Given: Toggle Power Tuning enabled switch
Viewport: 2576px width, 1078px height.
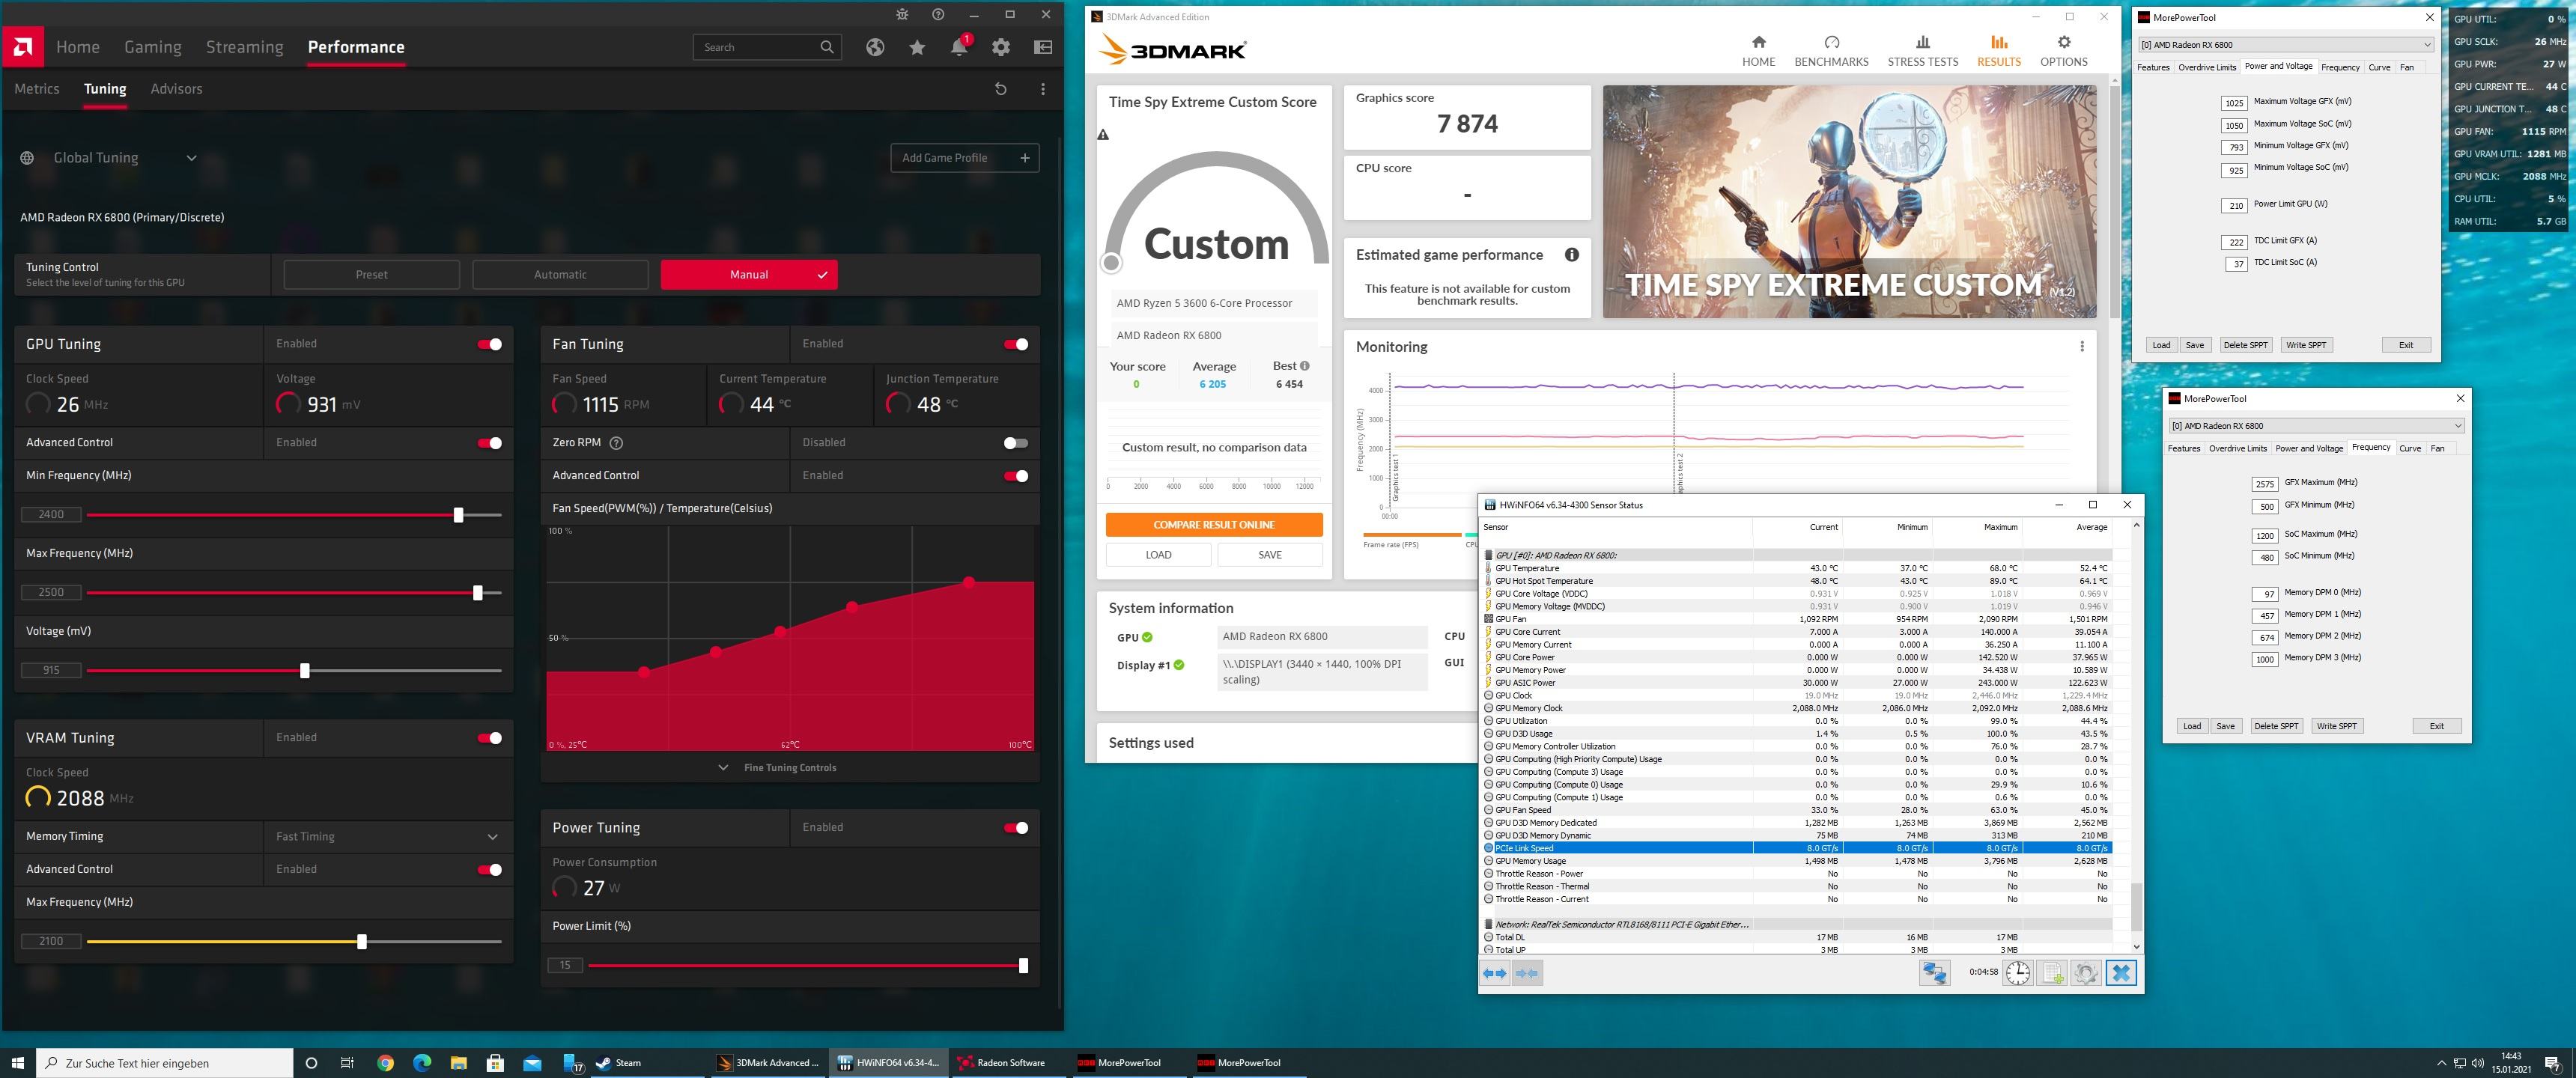Looking at the screenshot, I should click(1020, 826).
